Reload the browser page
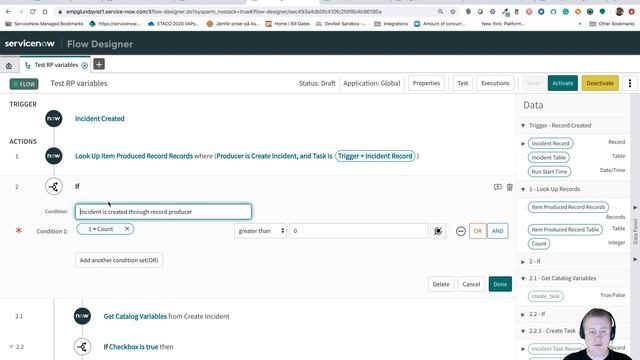 point(33,12)
